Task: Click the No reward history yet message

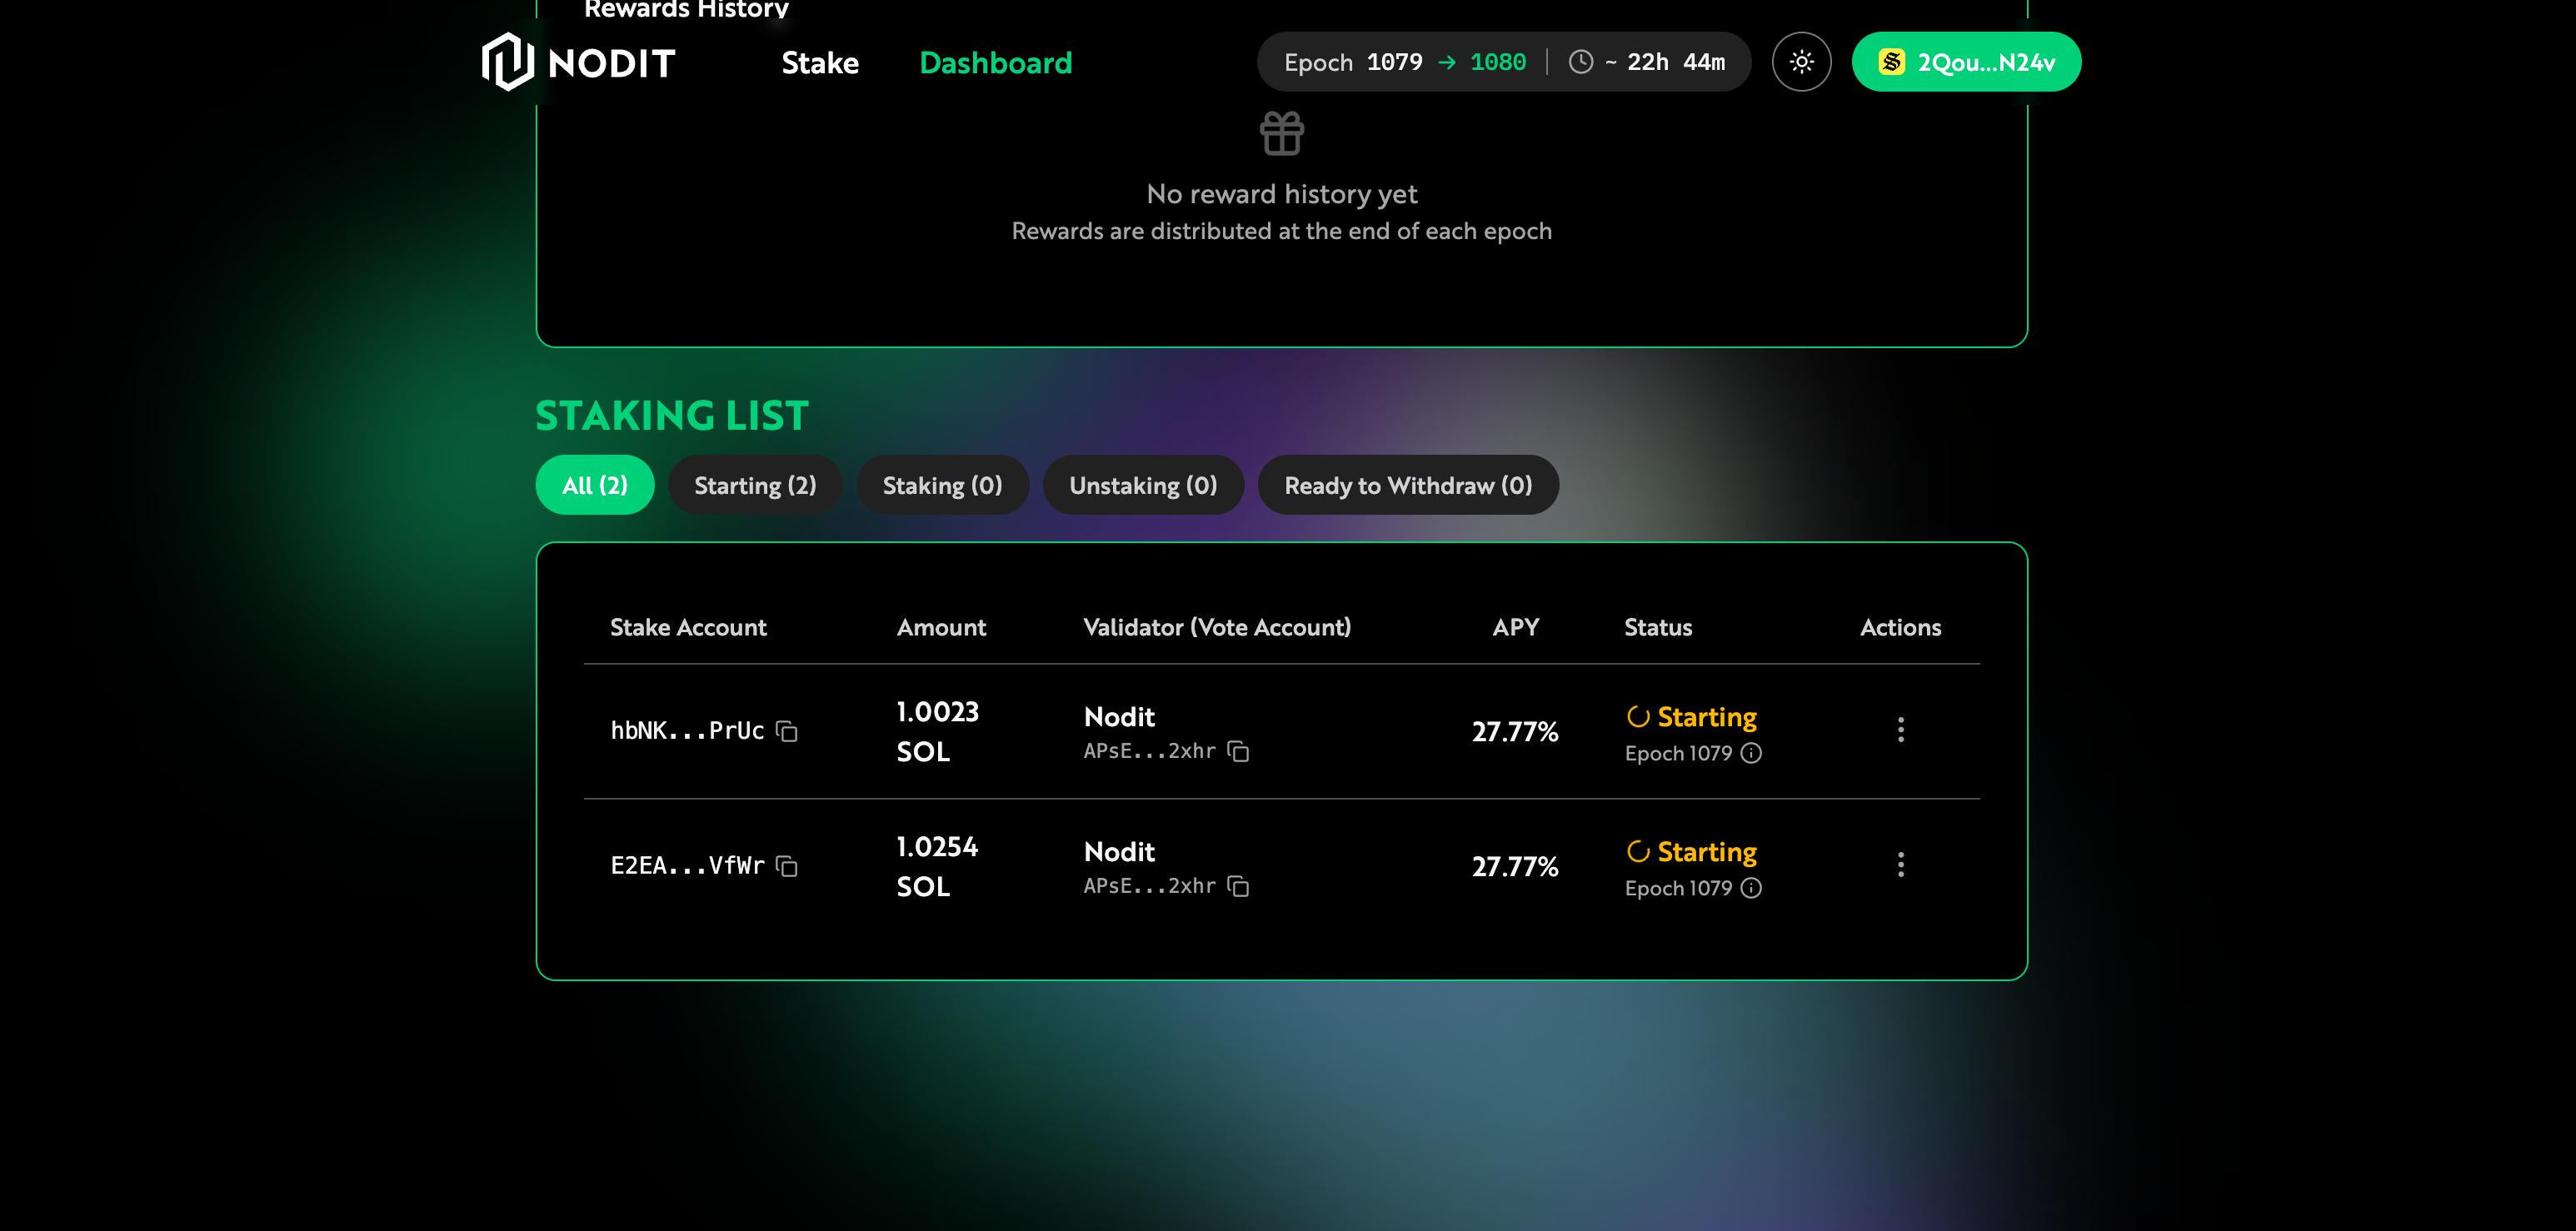Action: 1281,194
